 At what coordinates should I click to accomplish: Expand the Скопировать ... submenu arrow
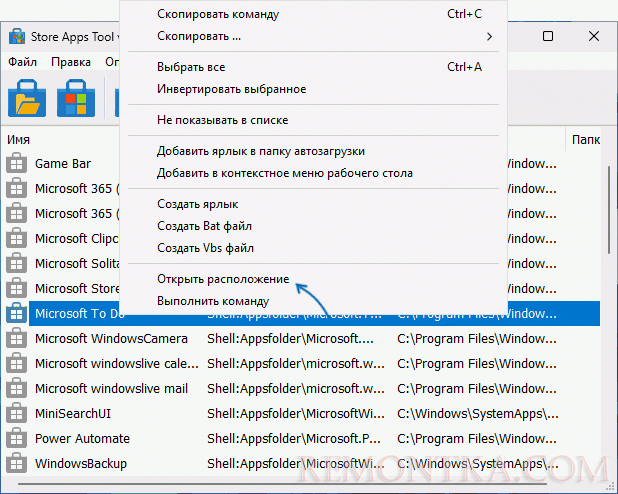[489, 37]
